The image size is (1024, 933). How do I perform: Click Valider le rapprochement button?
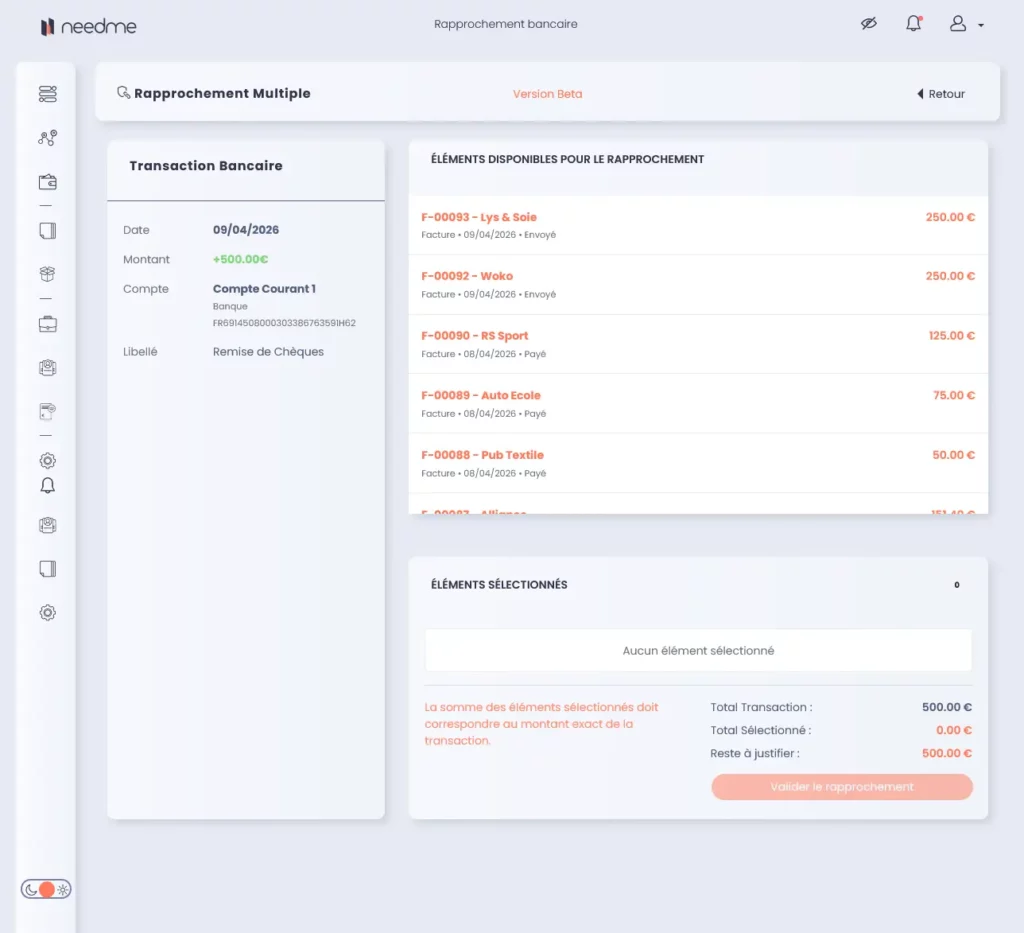[841, 787]
